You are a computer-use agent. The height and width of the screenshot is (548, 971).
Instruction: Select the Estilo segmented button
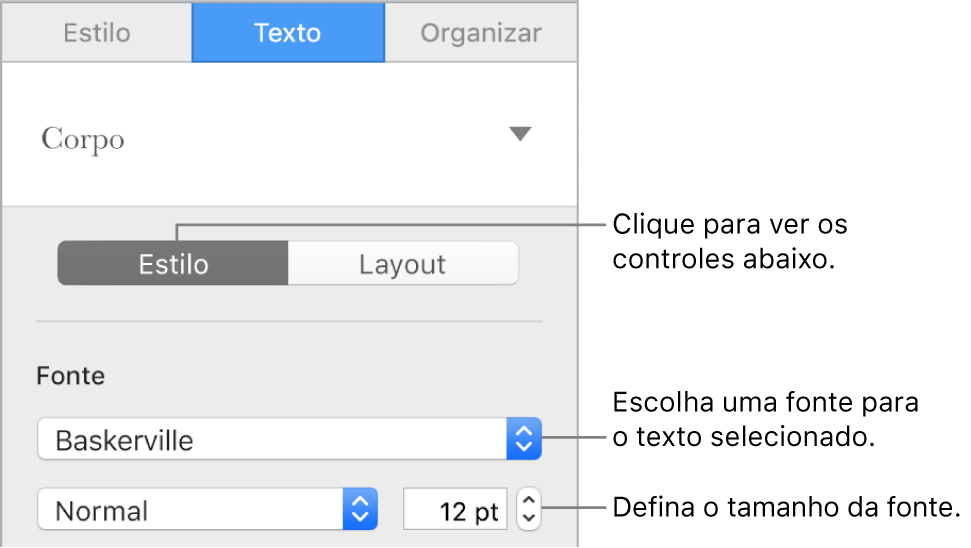pyautogui.click(x=173, y=265)
